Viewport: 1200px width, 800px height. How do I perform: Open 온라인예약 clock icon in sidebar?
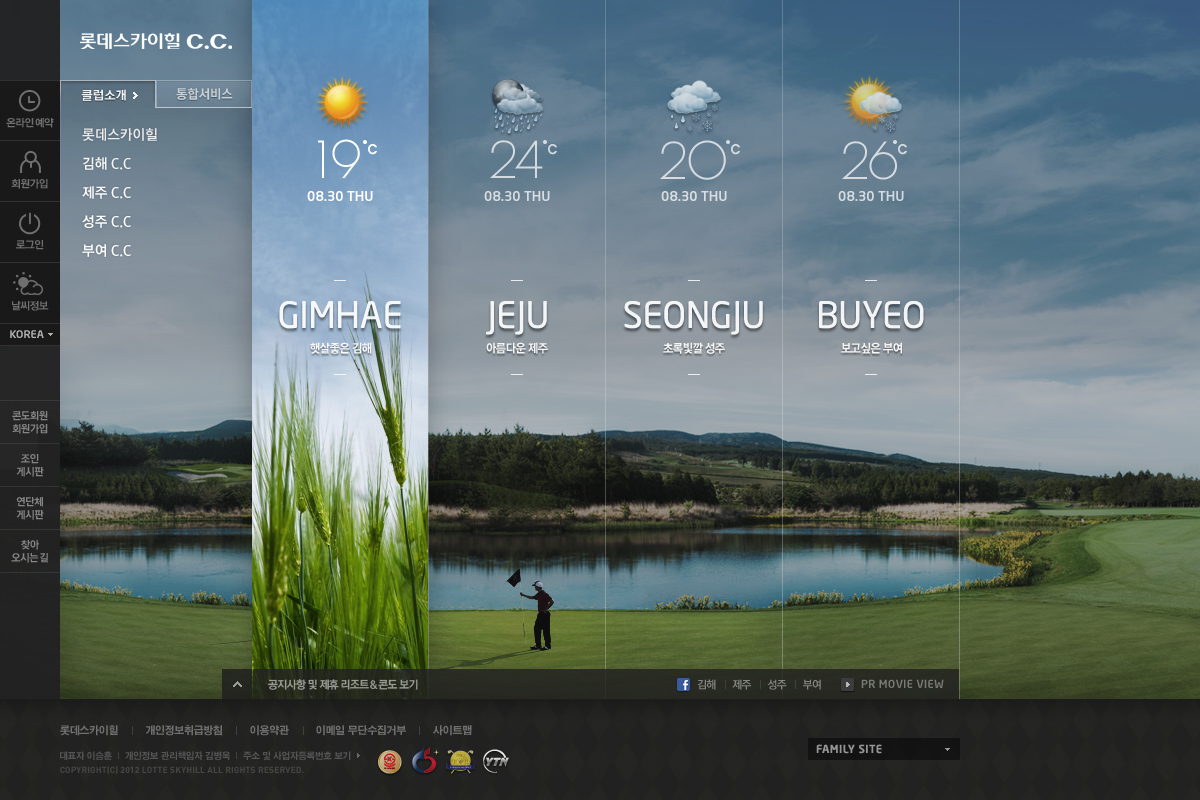(x=30, y=101)
